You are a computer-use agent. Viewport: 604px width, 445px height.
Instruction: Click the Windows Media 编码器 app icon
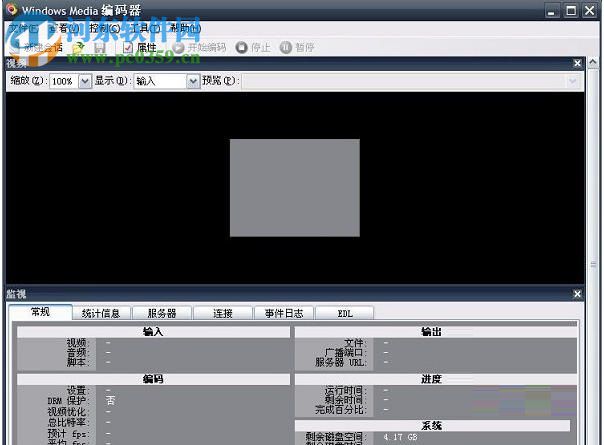pos(12,9)
